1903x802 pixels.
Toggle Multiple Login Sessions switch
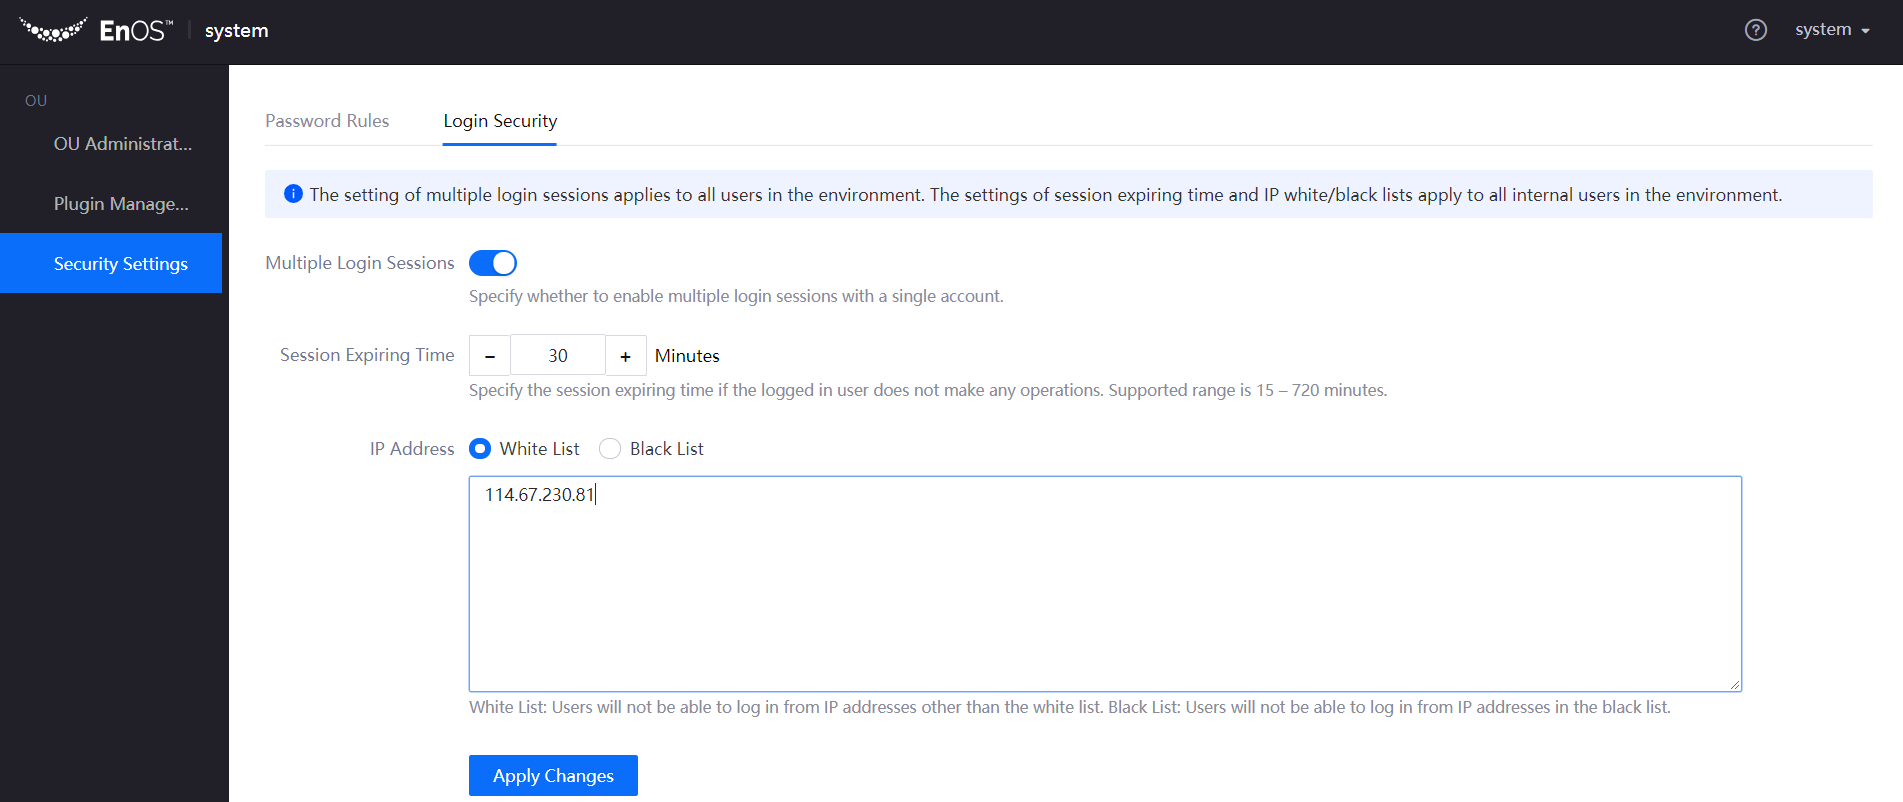[493, 263]
